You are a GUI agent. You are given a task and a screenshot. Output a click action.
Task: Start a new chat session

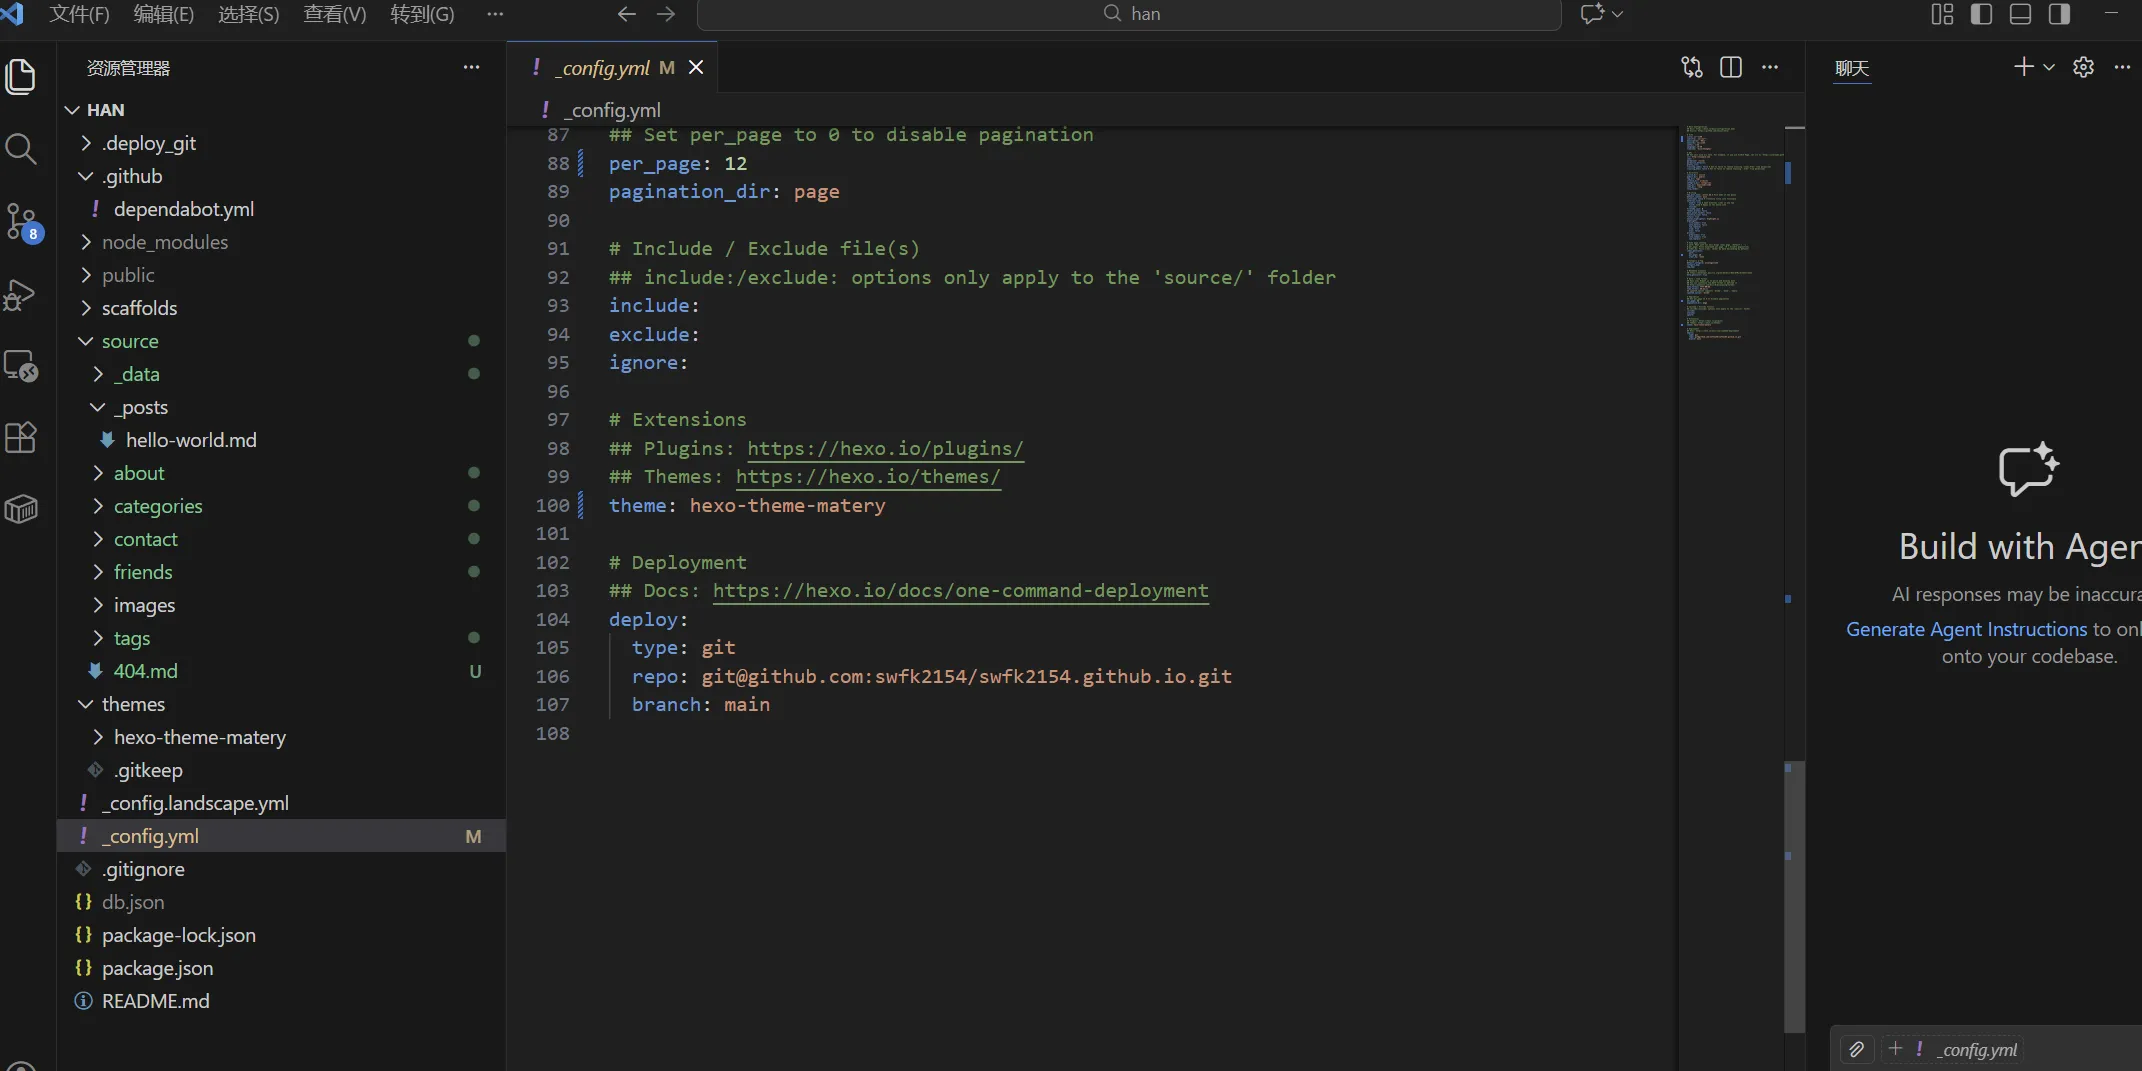(2023, 66)
